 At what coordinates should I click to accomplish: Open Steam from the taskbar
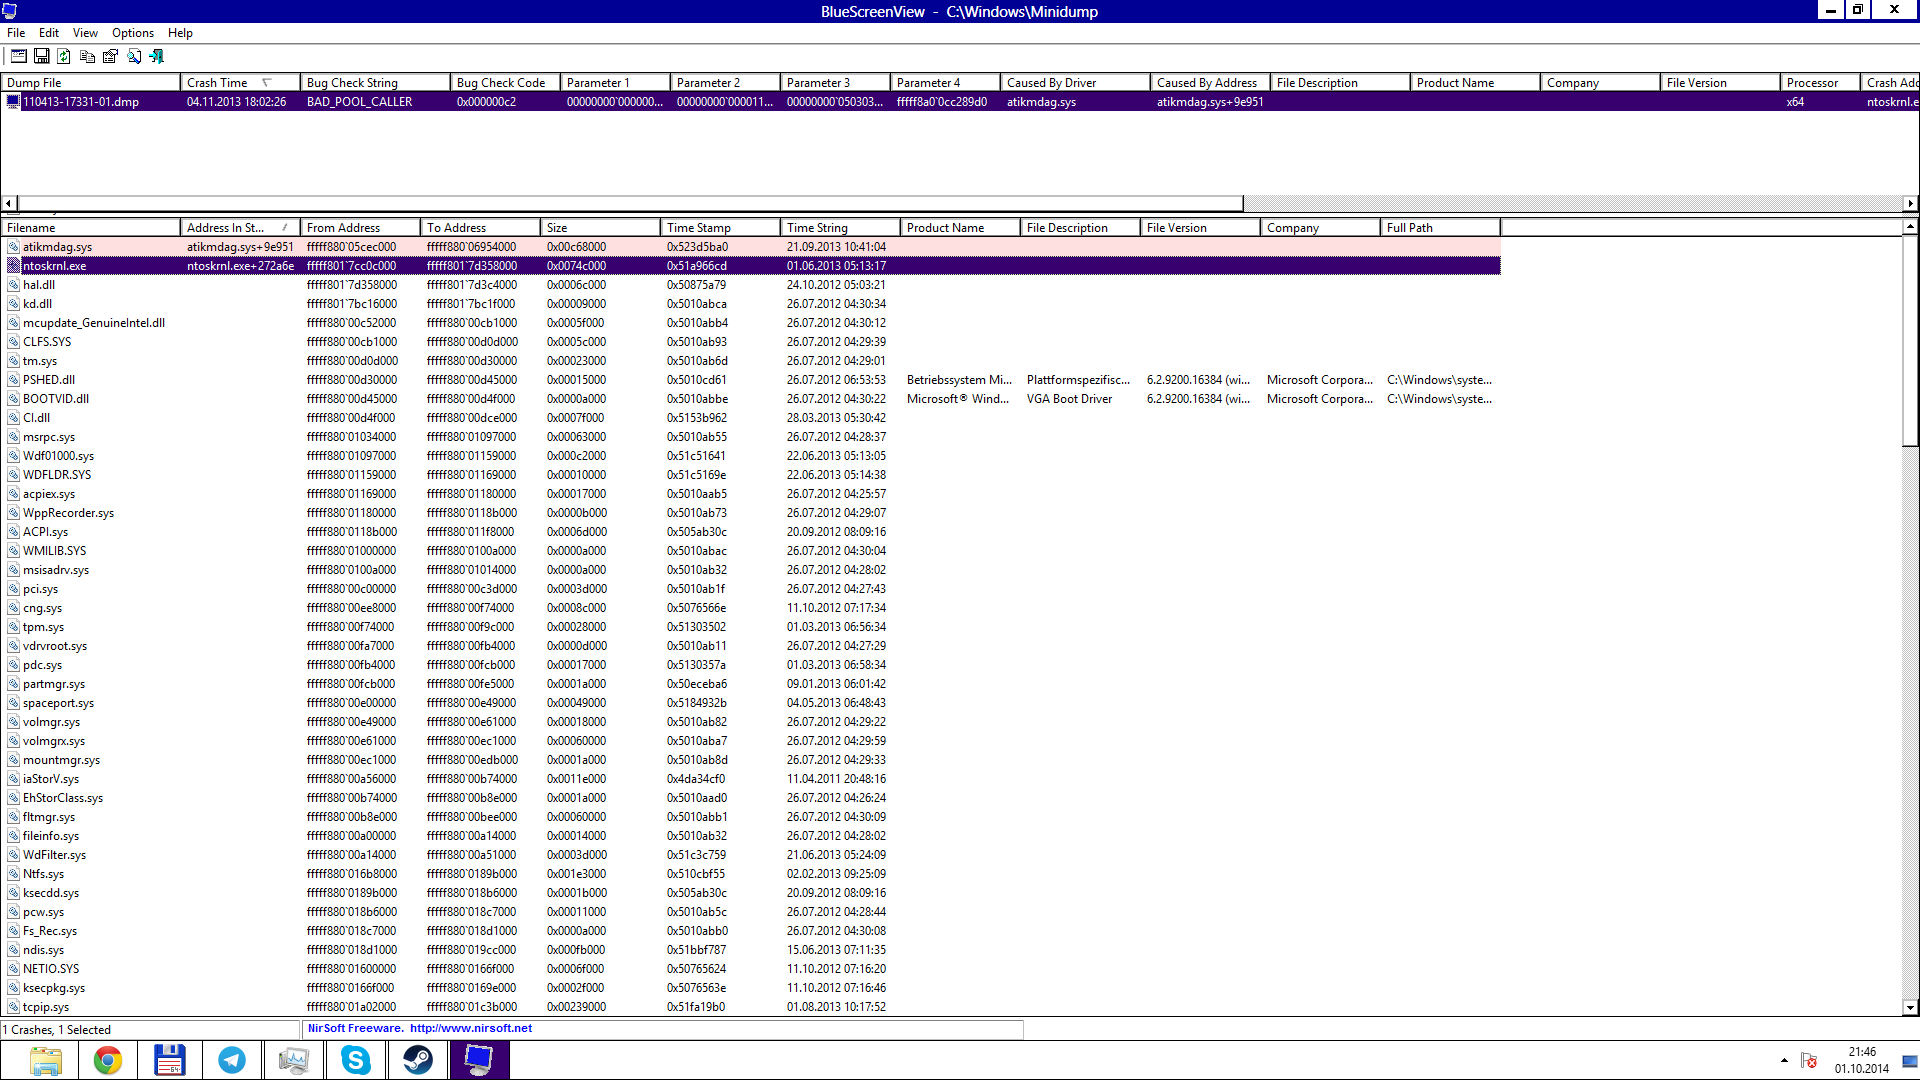tap(417, 1060)
